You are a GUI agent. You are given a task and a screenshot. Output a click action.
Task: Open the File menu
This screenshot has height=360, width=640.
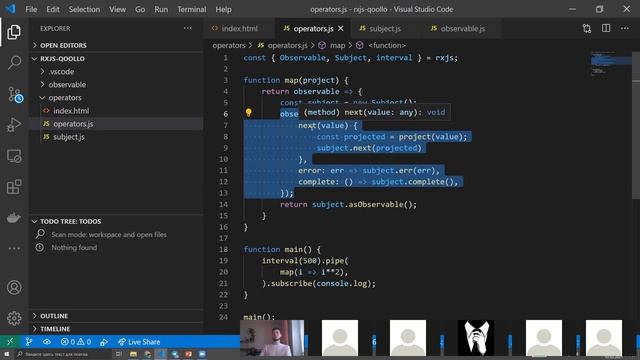[x=31, y=9]
